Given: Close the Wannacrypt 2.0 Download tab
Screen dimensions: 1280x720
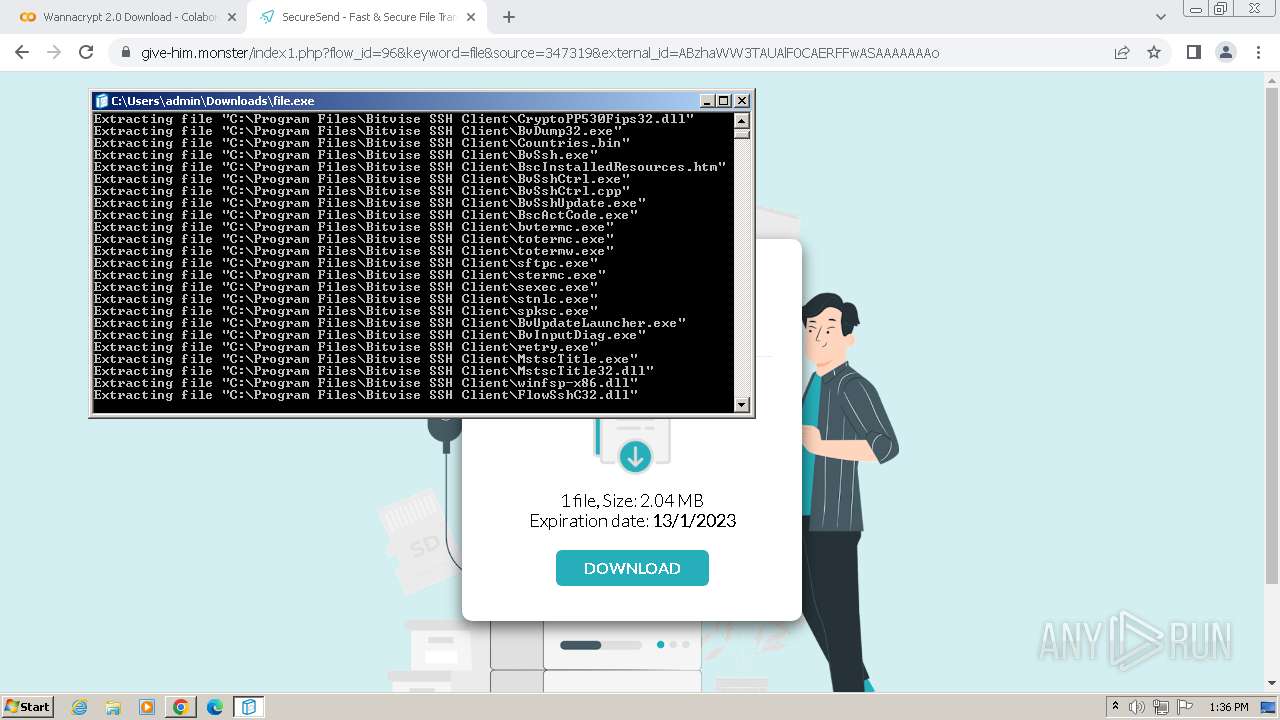Looking at the screenshot, I should 231,17.
